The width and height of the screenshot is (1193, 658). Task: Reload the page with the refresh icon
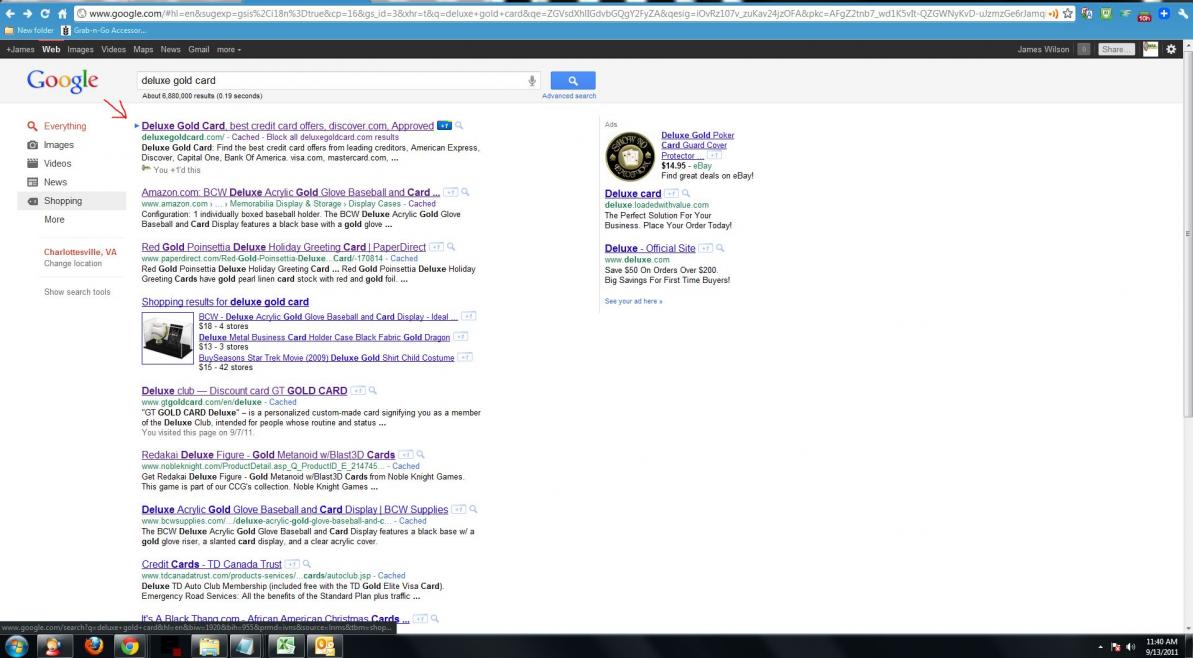pyautogui.click(x=45, y=14)
